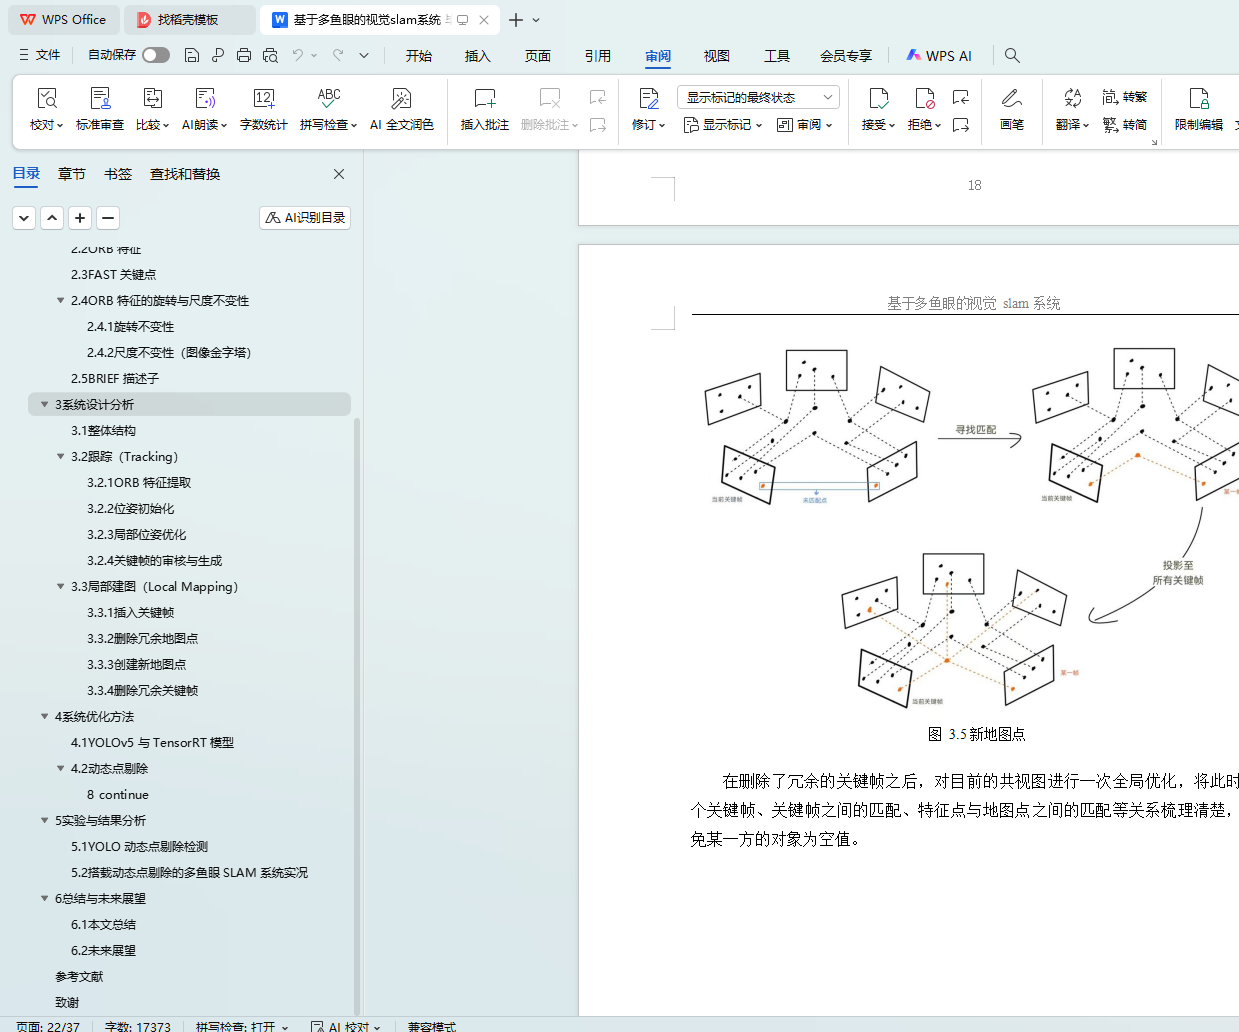Add a new document tab
The width and height of the screenshot is (1239, 1032).
(516, 20)
